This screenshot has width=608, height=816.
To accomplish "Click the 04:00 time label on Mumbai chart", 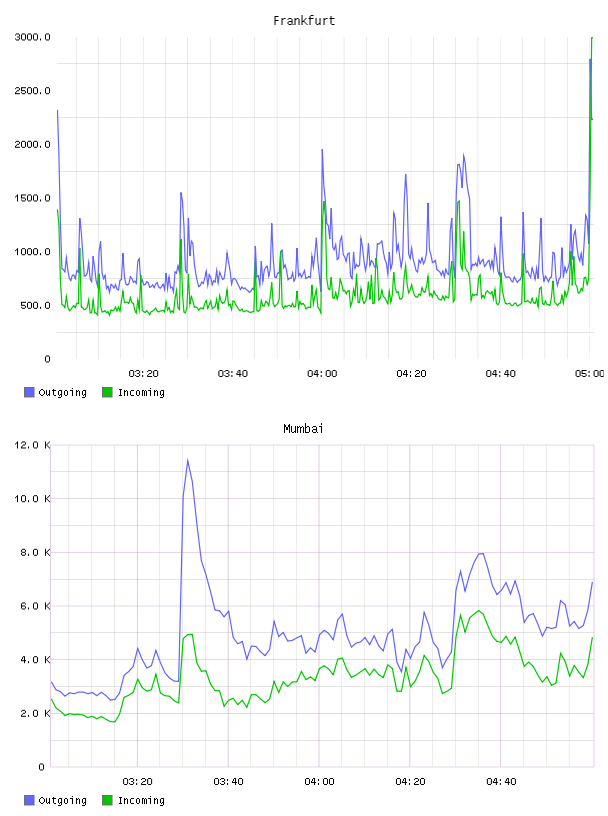I will coord(320,782).
